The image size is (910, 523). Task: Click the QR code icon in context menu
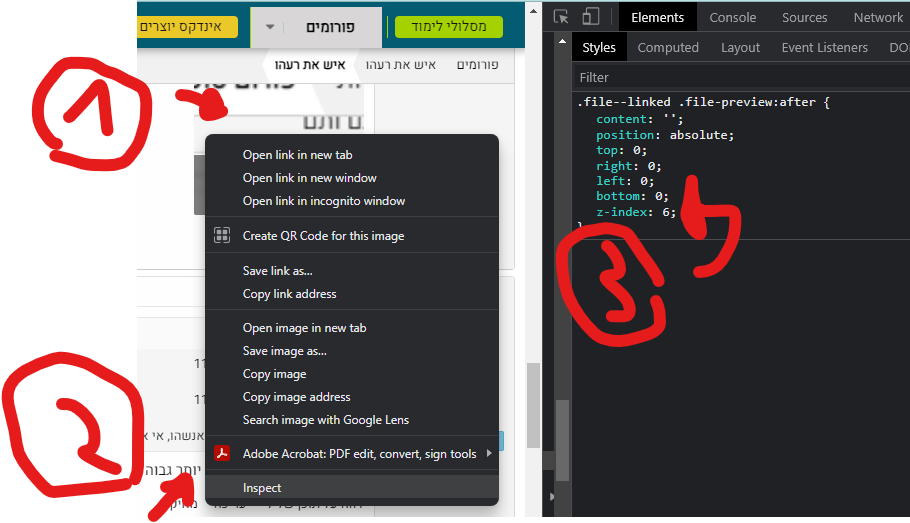[222, 235]
